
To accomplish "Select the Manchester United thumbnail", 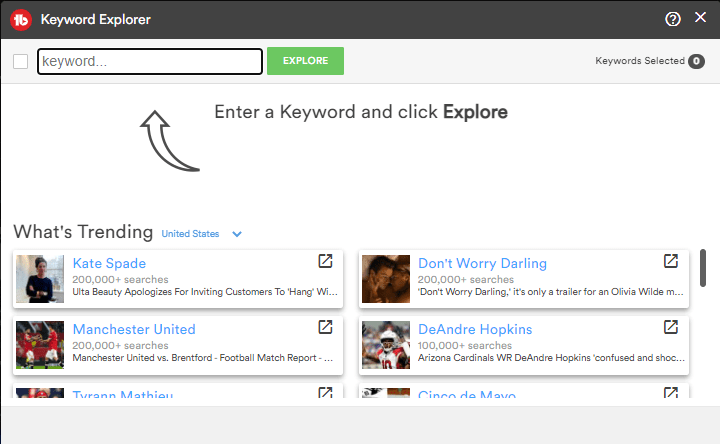I will point(40,345).
